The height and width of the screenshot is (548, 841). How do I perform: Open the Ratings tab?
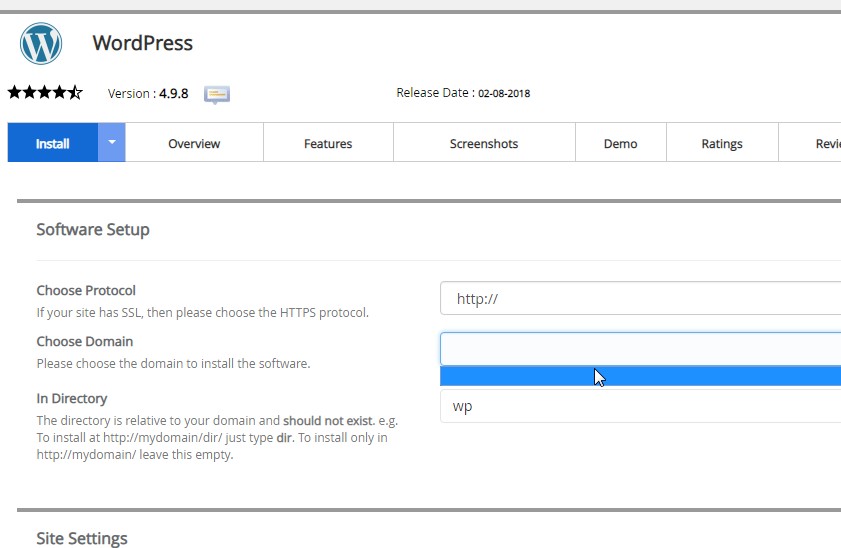[722, 143]
